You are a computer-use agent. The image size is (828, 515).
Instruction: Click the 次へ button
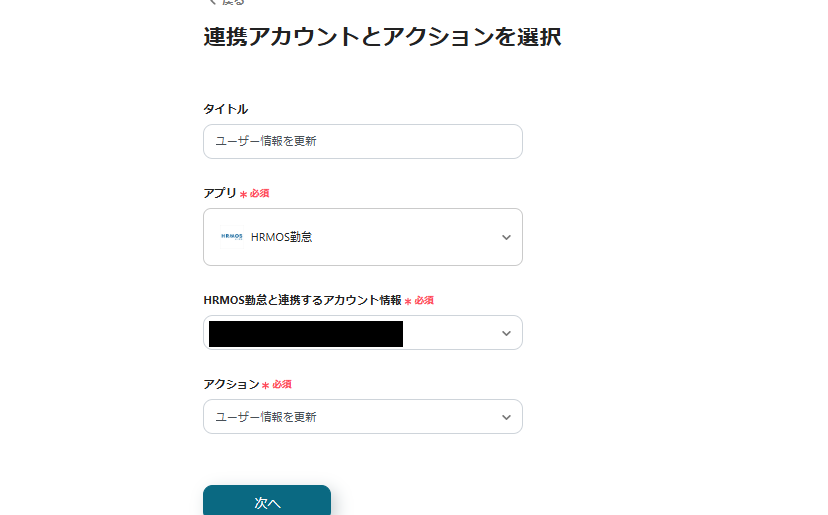(267, 502)
